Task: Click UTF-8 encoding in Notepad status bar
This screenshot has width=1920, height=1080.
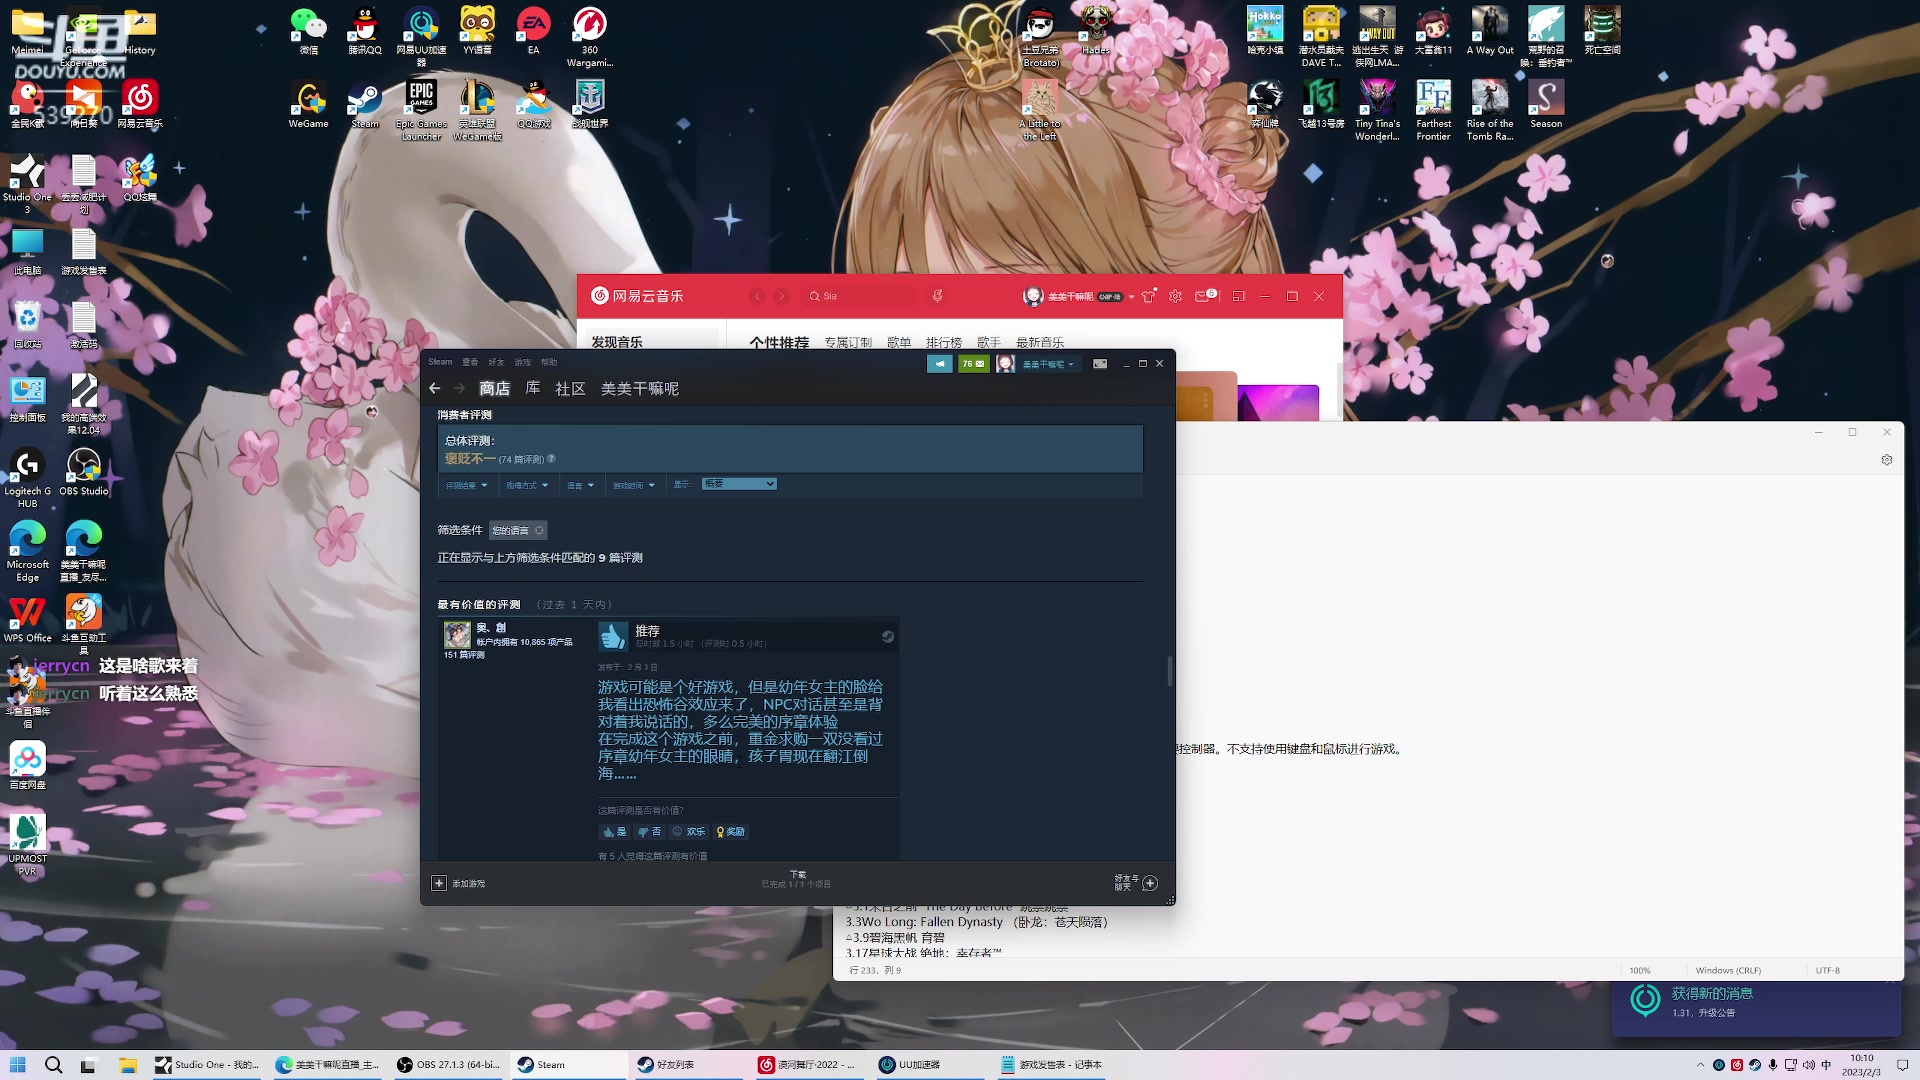Action: (1828, 970)
